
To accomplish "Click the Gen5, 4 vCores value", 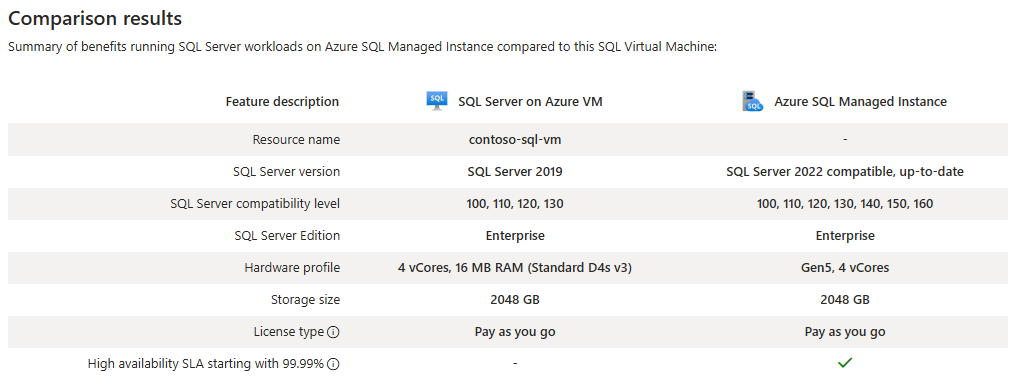I will point(845,267).
